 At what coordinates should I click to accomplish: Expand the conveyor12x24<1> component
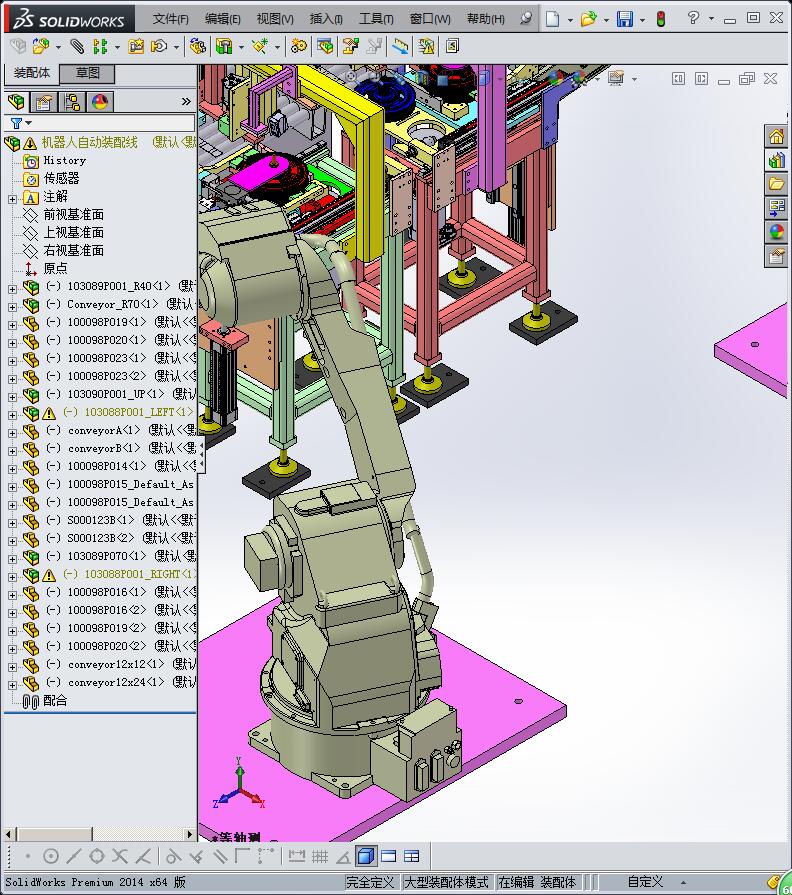(13, 685)
